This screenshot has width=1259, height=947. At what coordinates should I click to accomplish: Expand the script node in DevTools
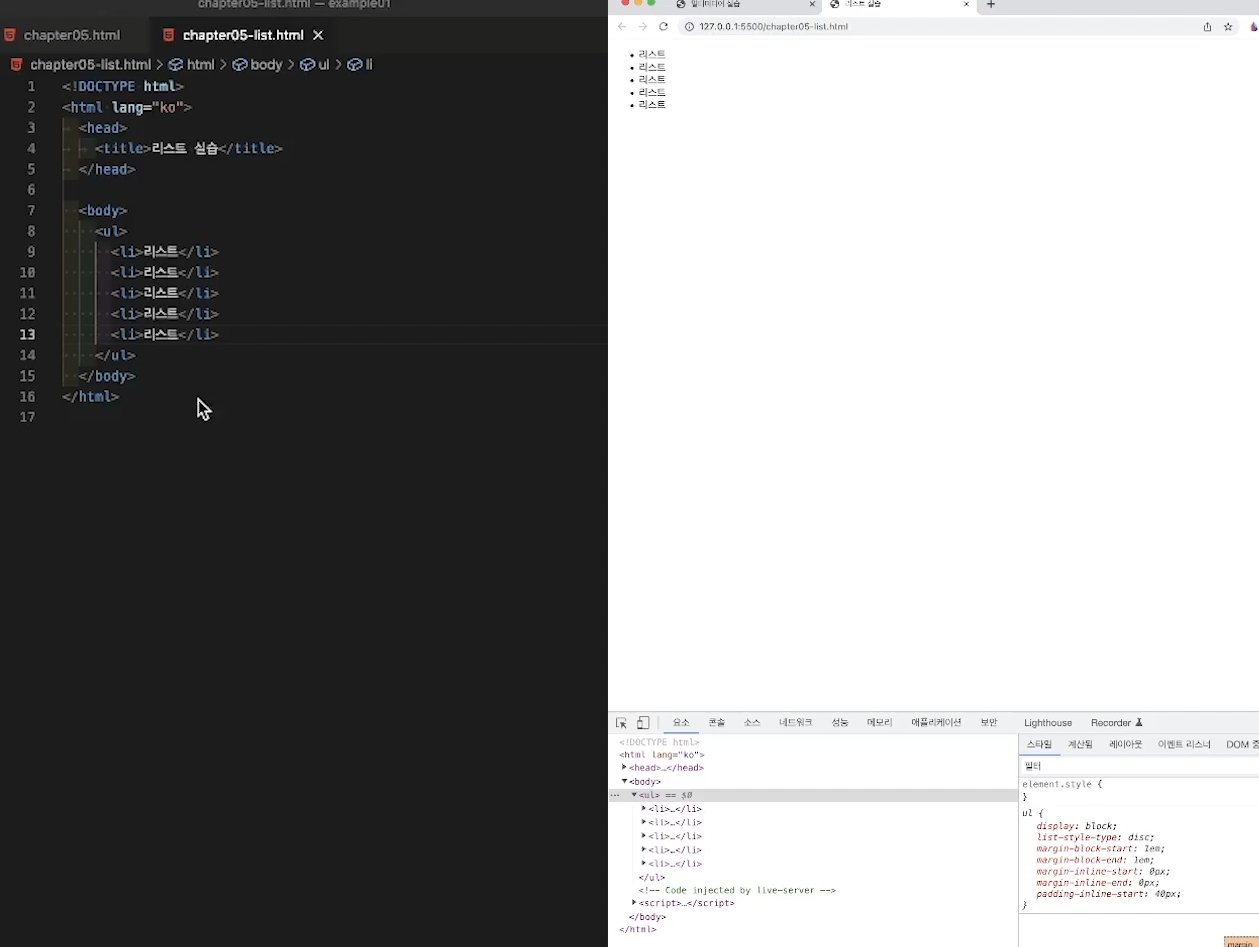click(x=634, y=903)
